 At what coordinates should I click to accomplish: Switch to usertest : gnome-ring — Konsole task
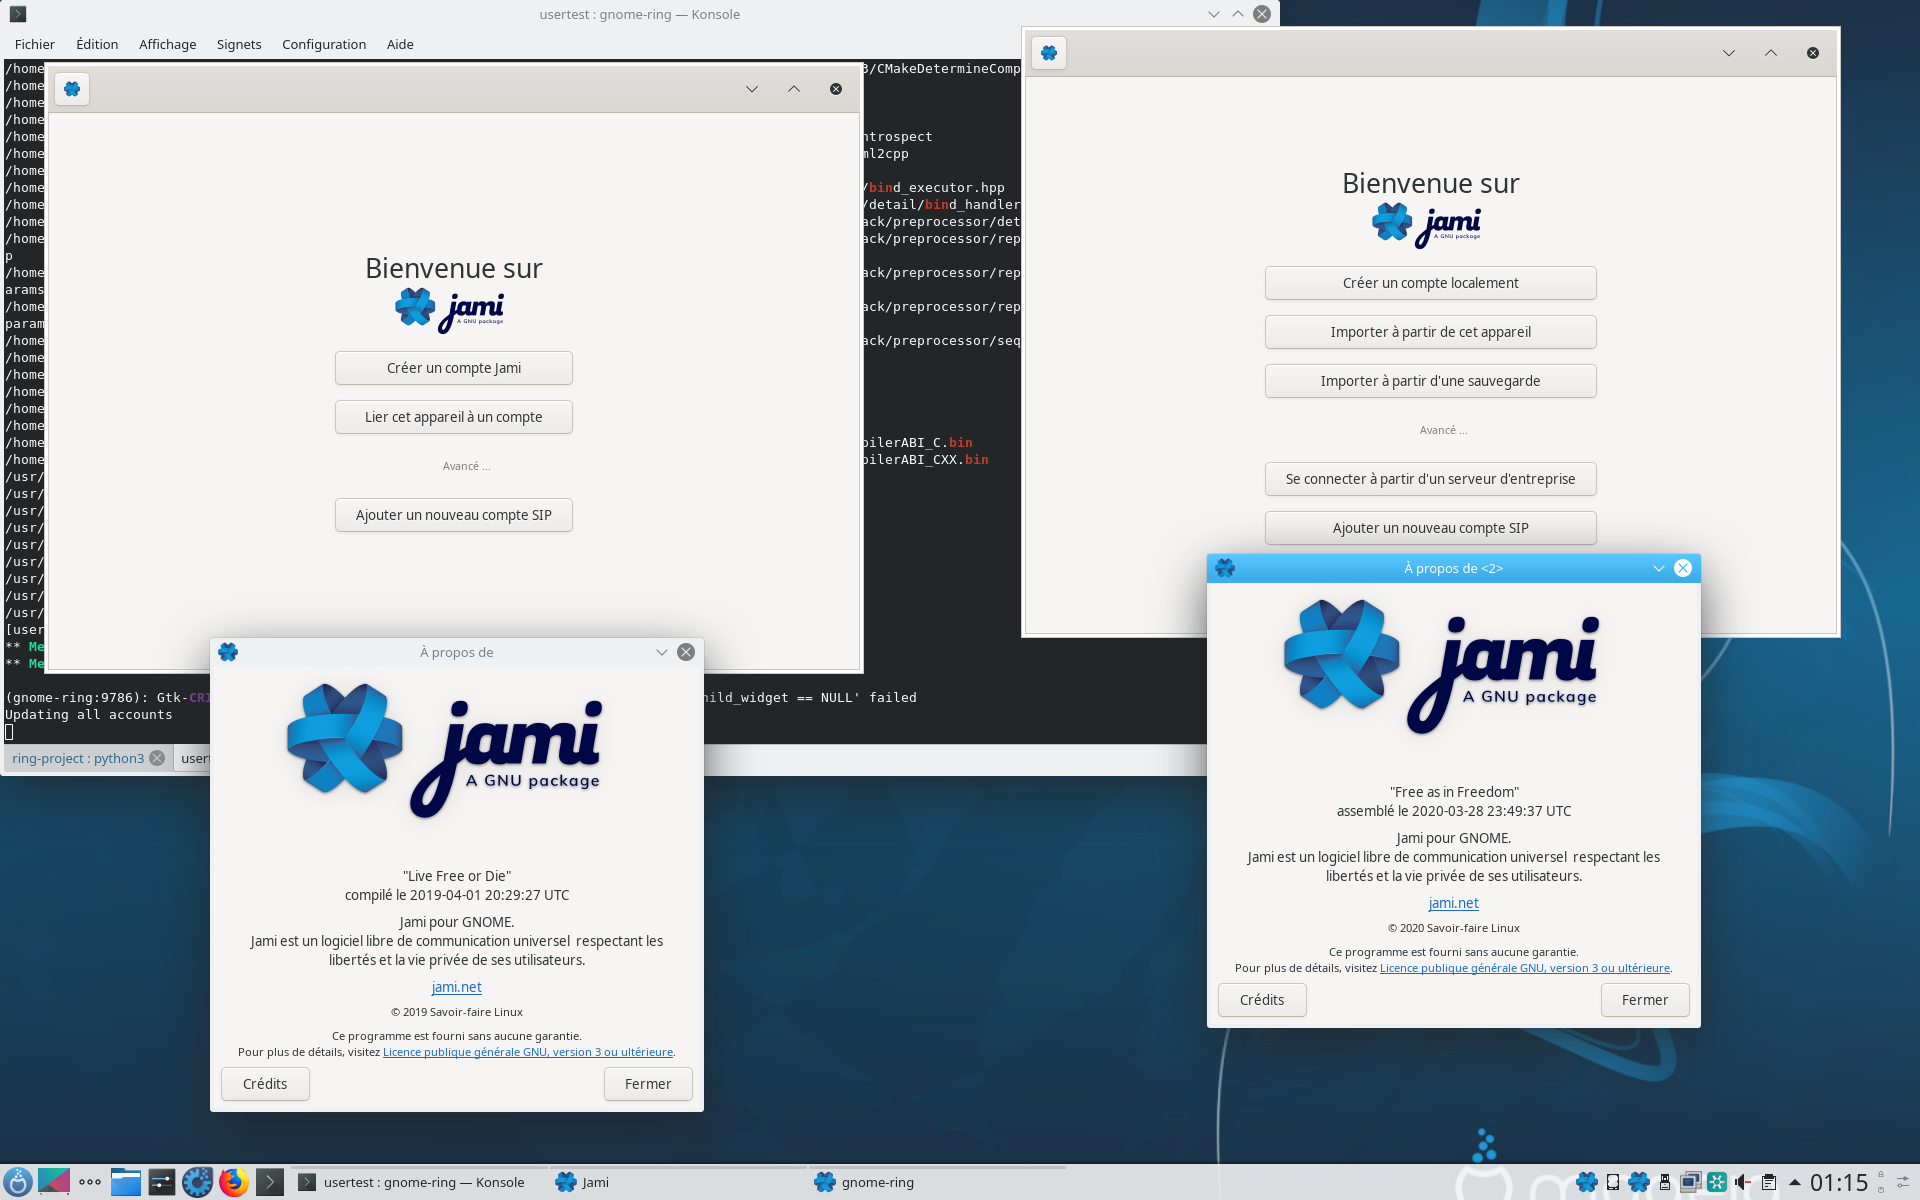420,1182
